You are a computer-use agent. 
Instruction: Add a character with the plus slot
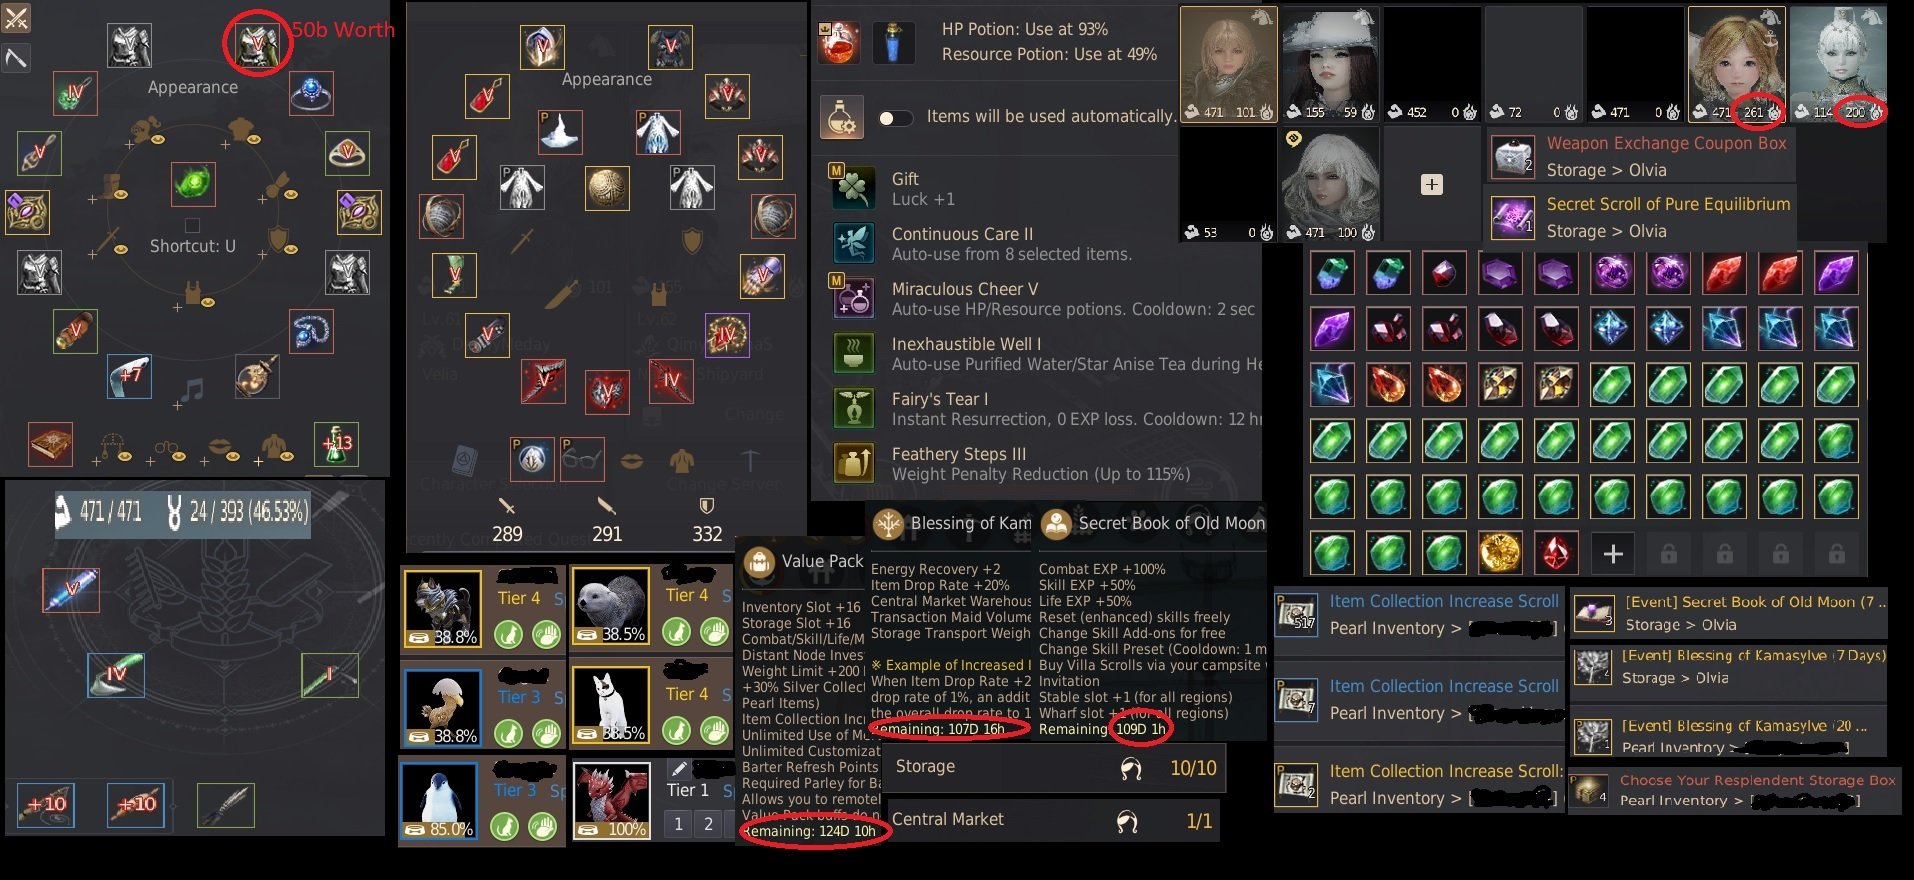point(1432,184)
